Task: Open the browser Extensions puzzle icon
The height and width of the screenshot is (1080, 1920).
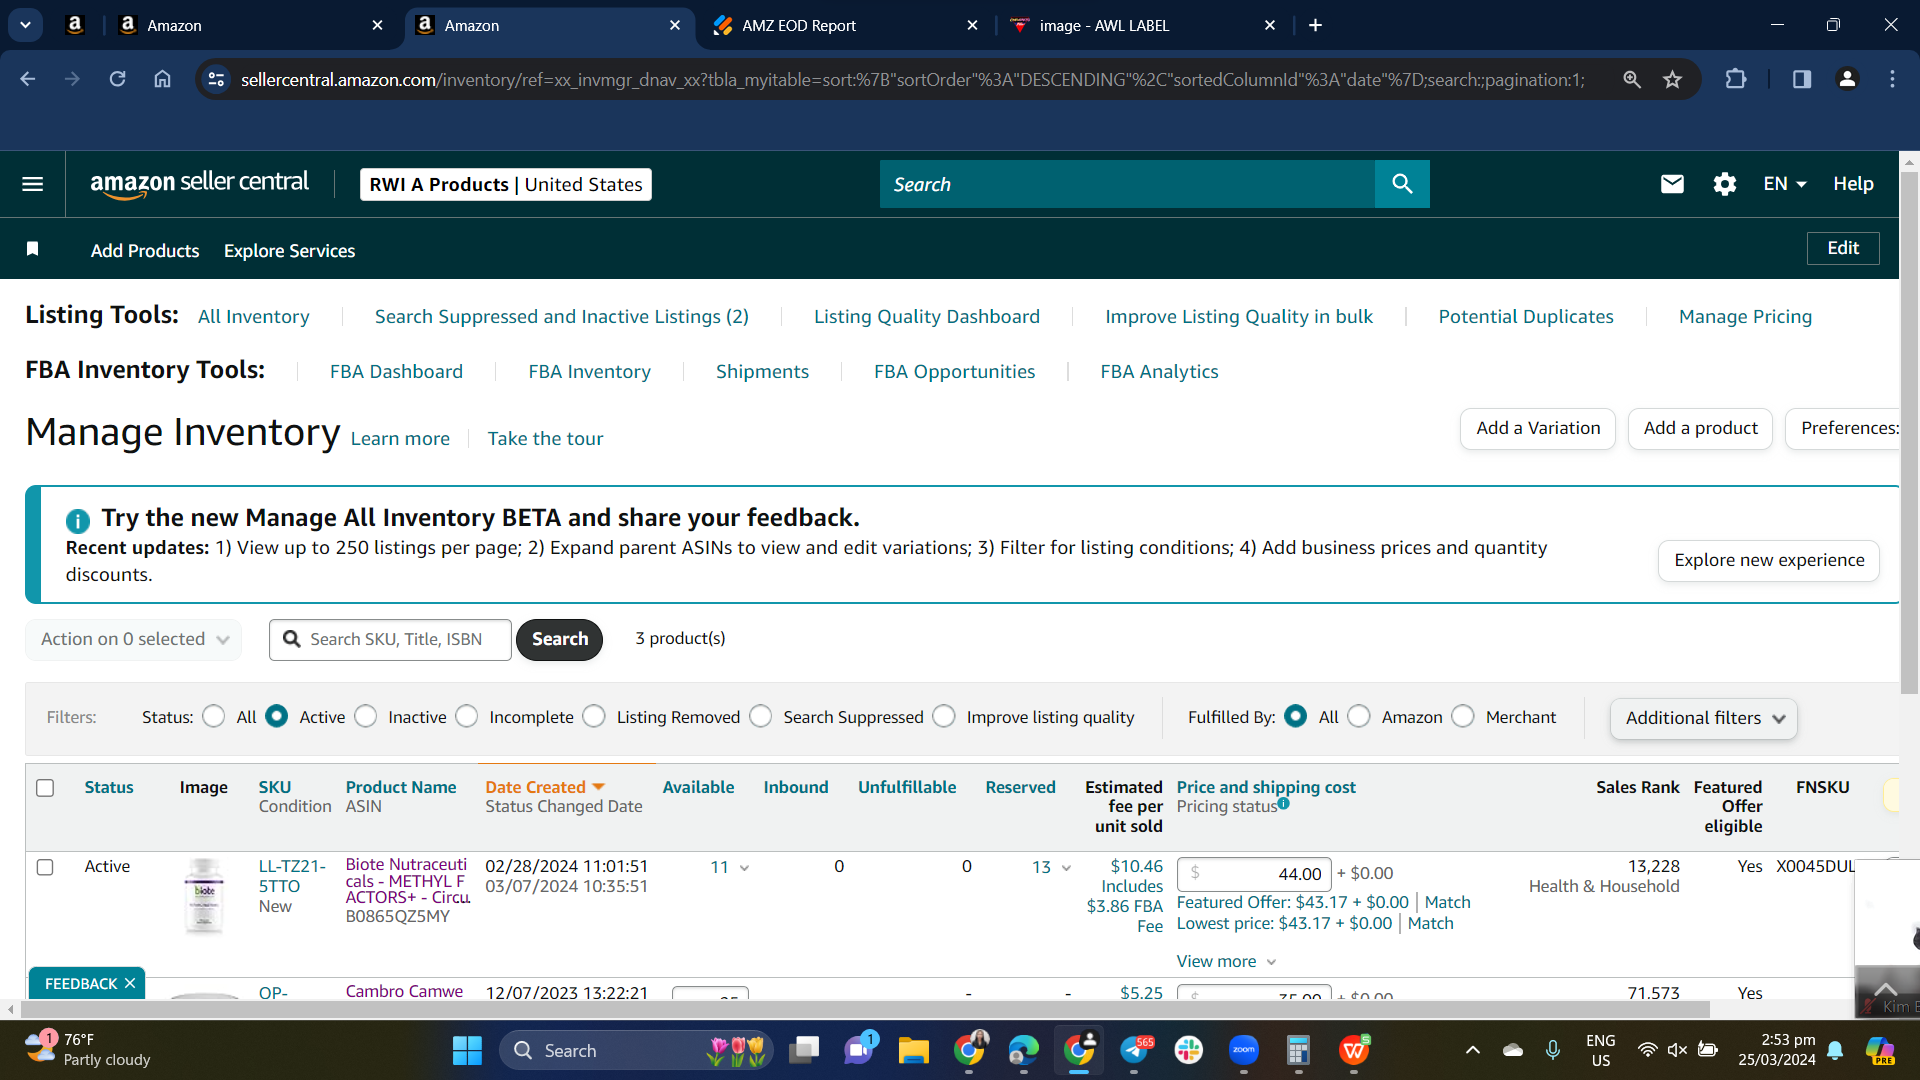Action: click(1736, 79)
